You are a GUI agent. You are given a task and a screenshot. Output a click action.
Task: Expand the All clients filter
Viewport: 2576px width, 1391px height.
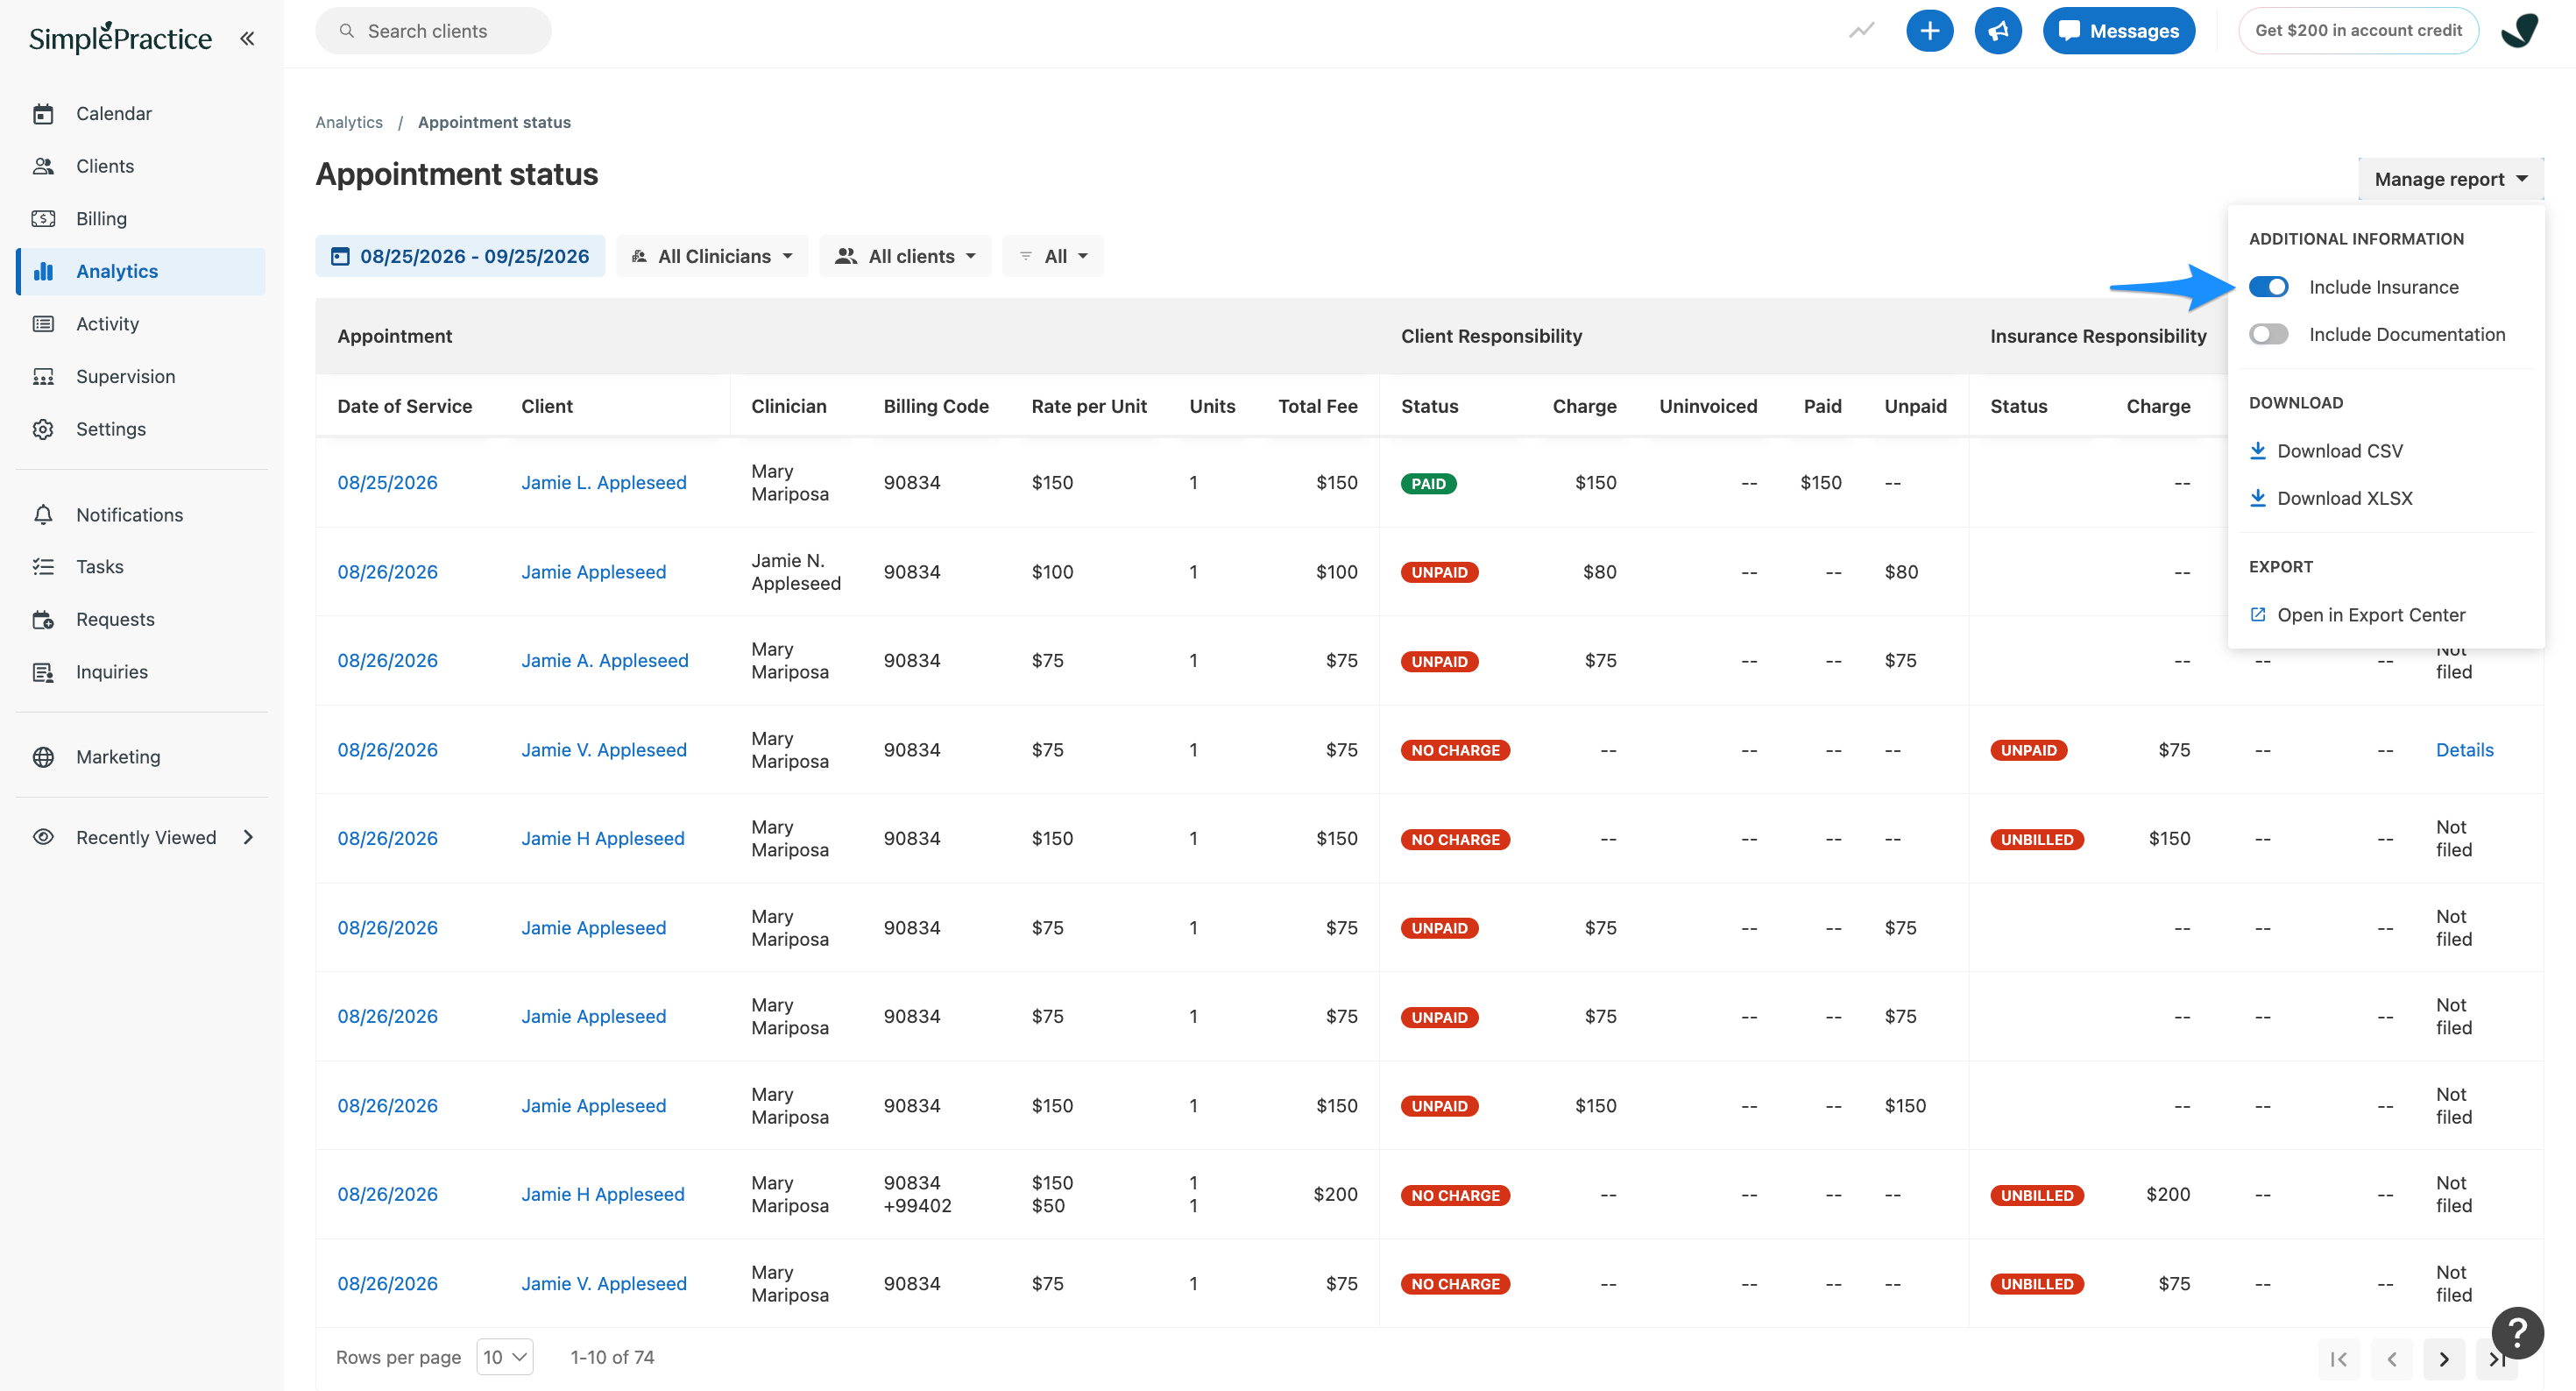coord(905,256)
